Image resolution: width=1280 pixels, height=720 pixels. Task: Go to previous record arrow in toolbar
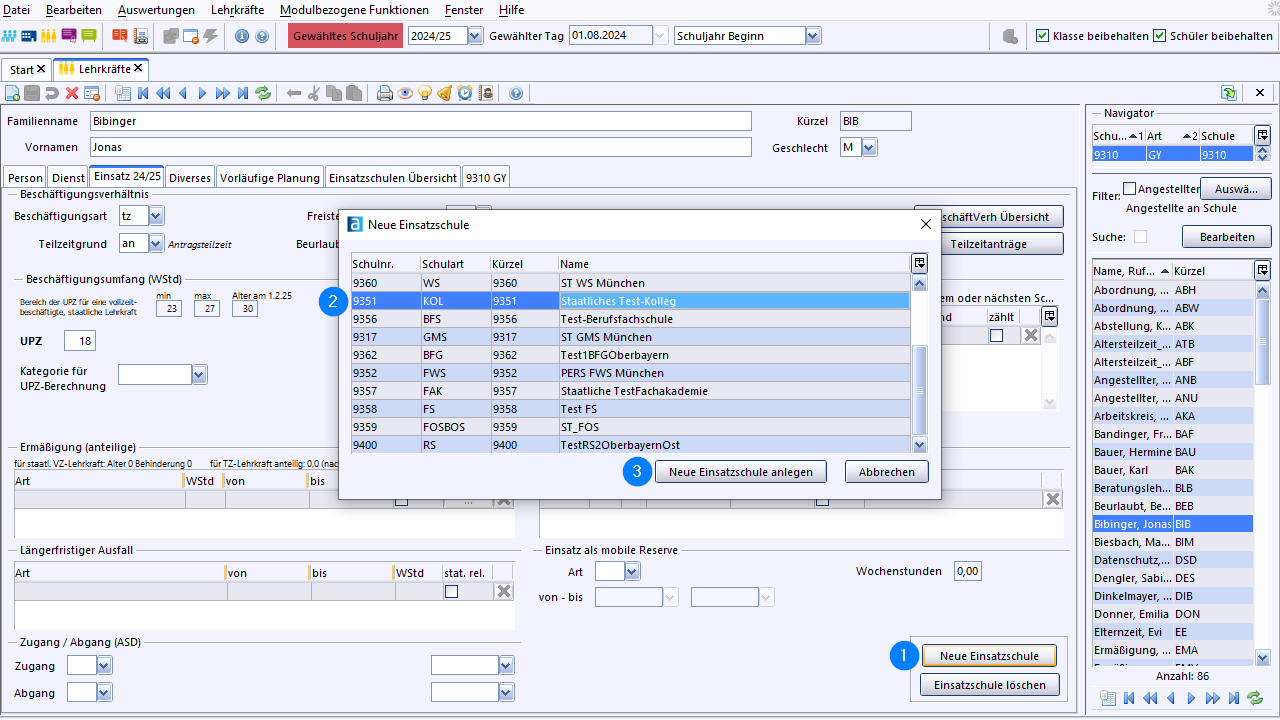183,93
